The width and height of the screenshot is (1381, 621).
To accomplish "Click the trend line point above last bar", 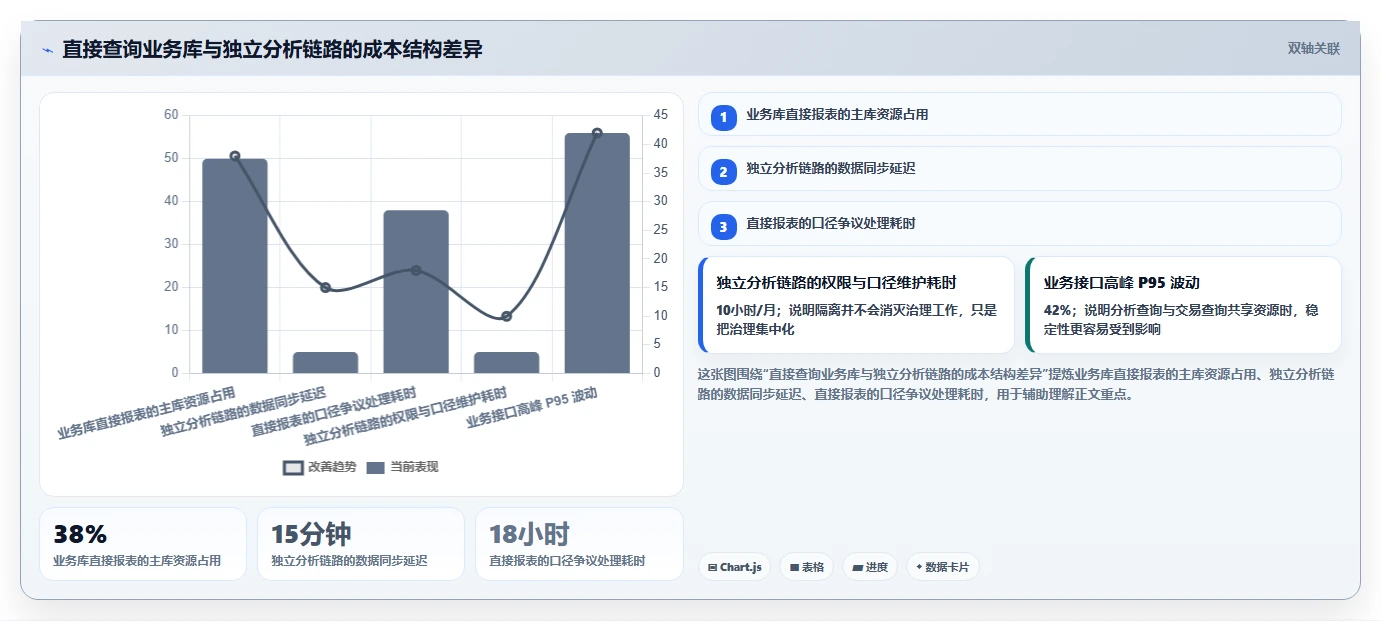I will point(597,133).
